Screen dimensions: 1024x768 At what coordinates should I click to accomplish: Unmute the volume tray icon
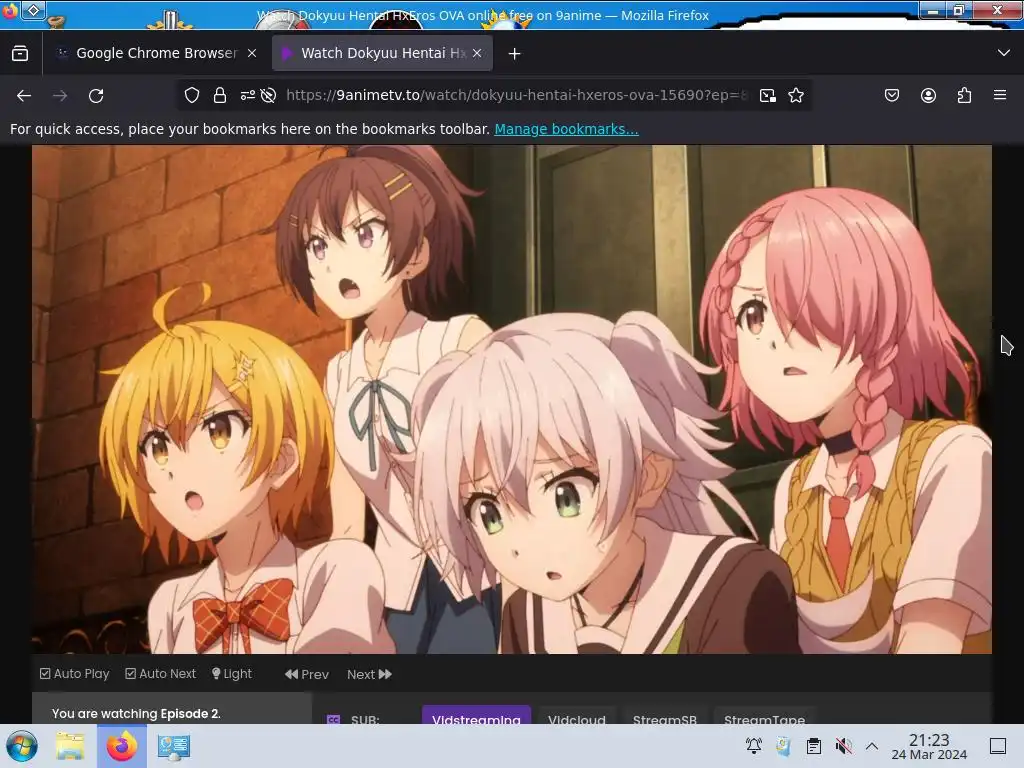pyautogui.click(x=843, y=745)
